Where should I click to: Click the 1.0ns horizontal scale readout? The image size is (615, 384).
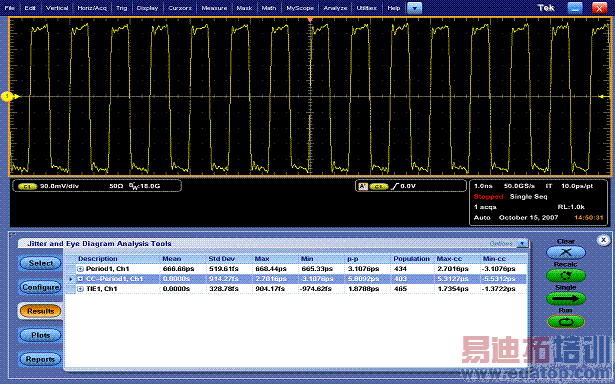[x=483, y=186]
